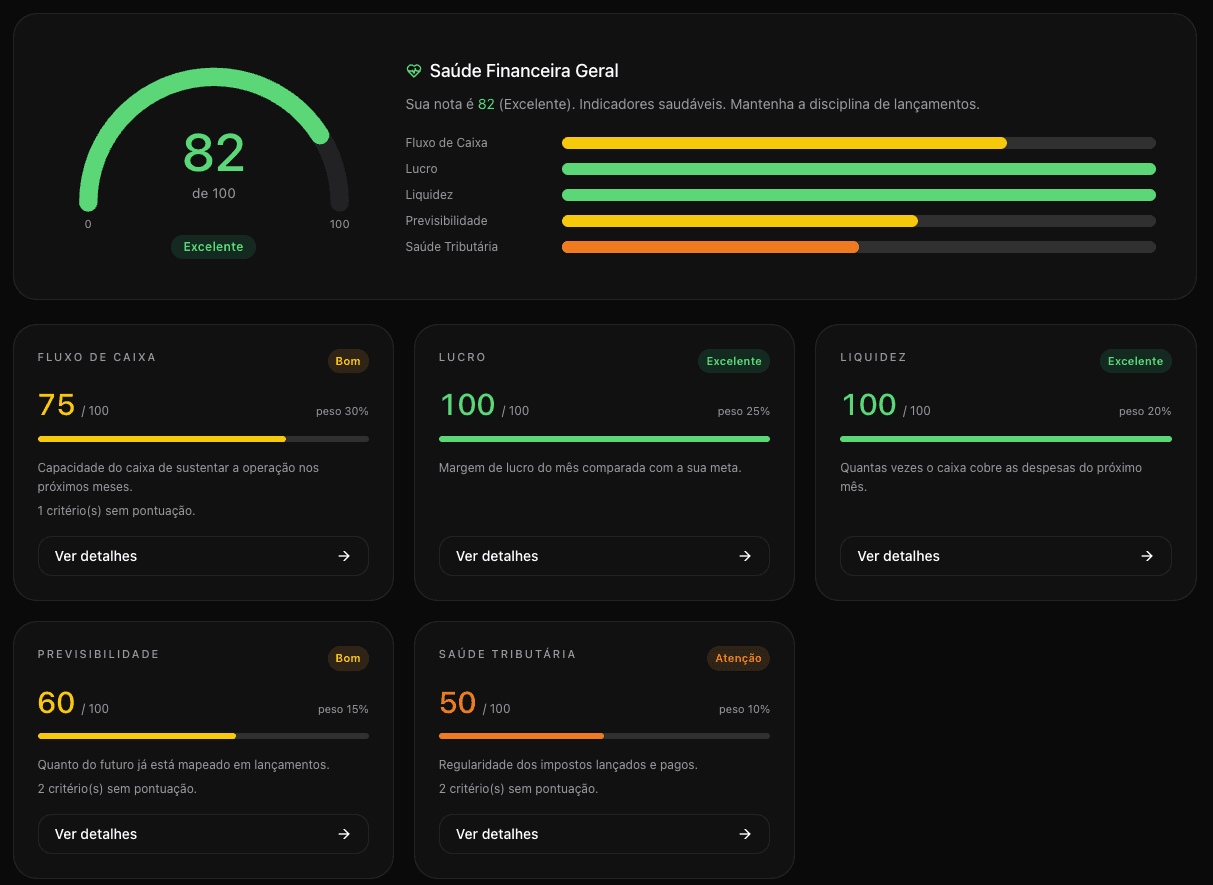Screen dimensions: 1213x885
Task: Open Ver detalhes for Fluxo de Caixa
Action: [203, 556]
